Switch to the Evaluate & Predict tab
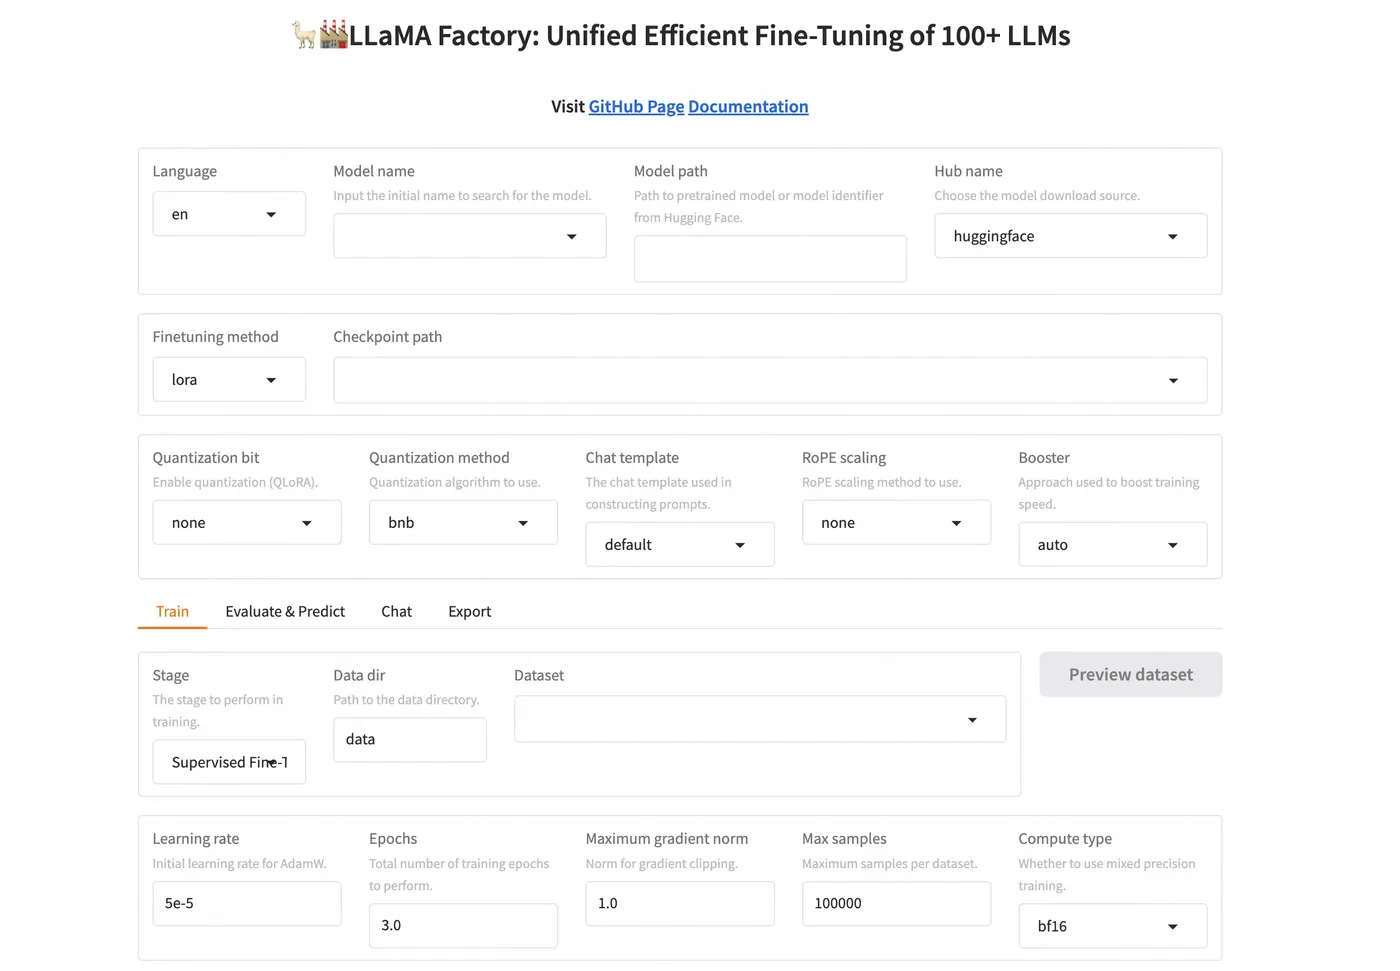This screenshot has height=971, width=1400. 285,612
